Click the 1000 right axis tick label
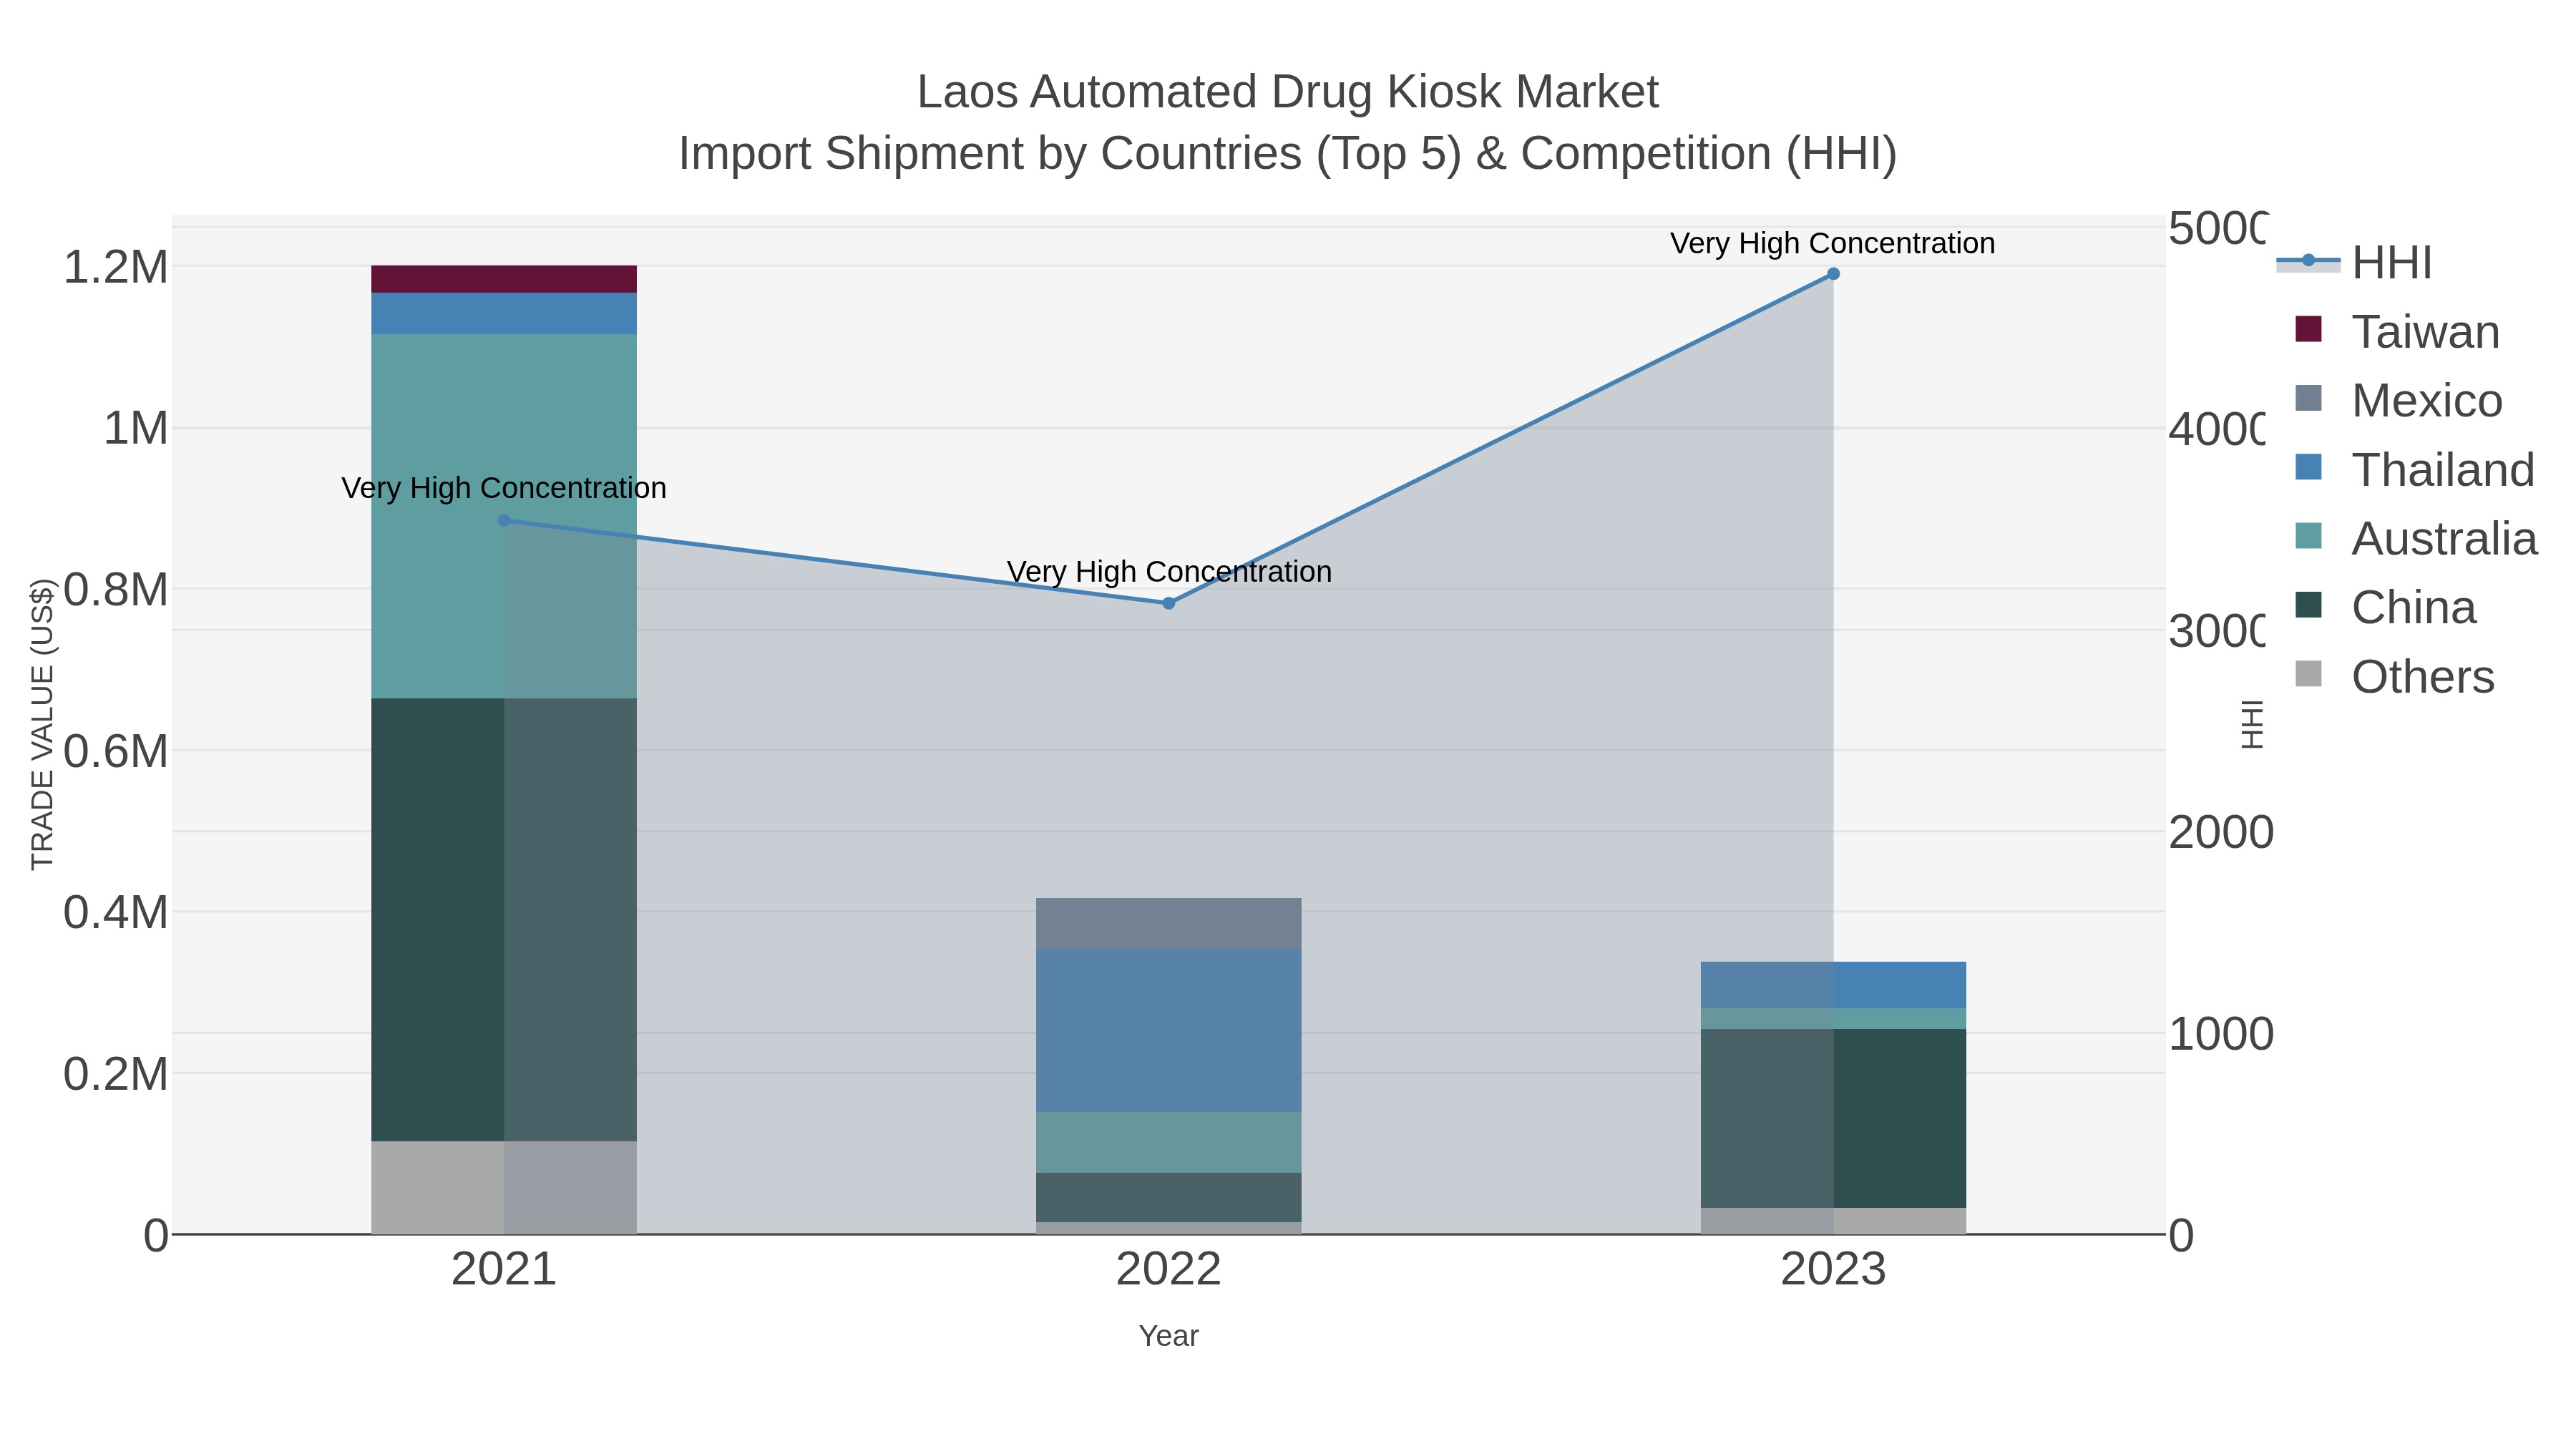 (2221, 1034)
